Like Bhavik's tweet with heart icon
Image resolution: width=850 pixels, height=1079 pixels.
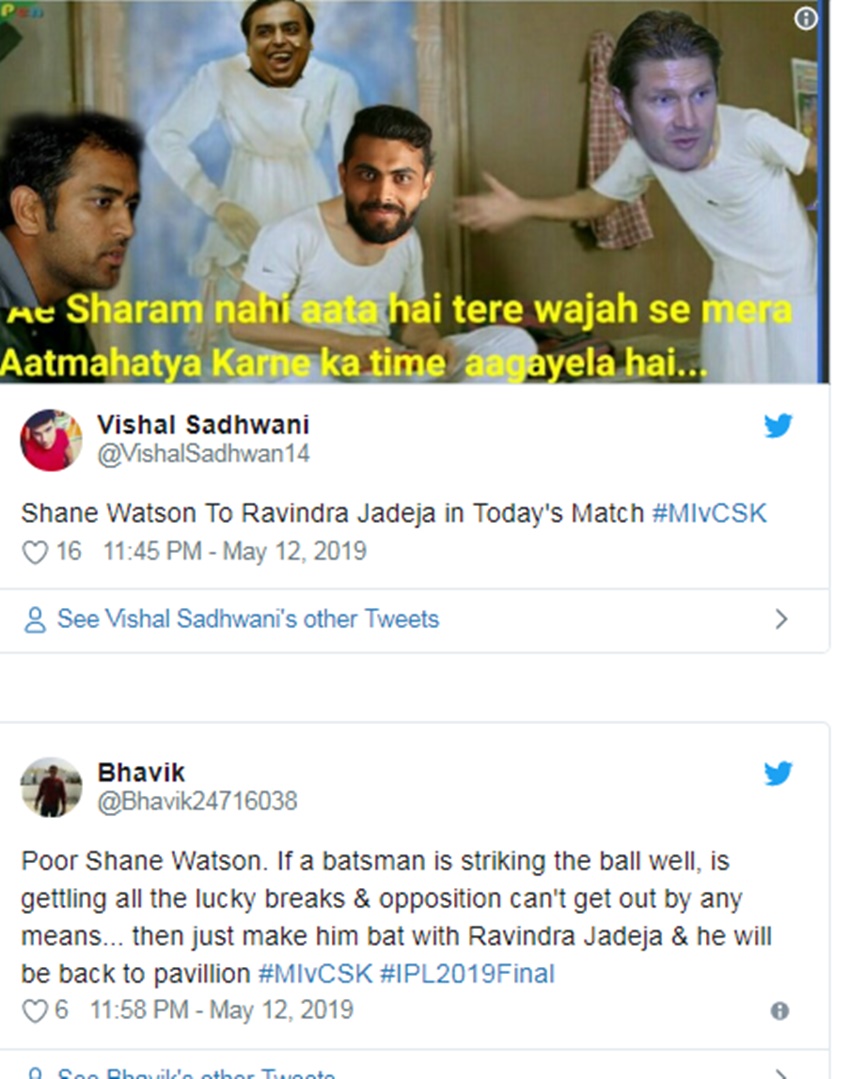click(35, 1011)
